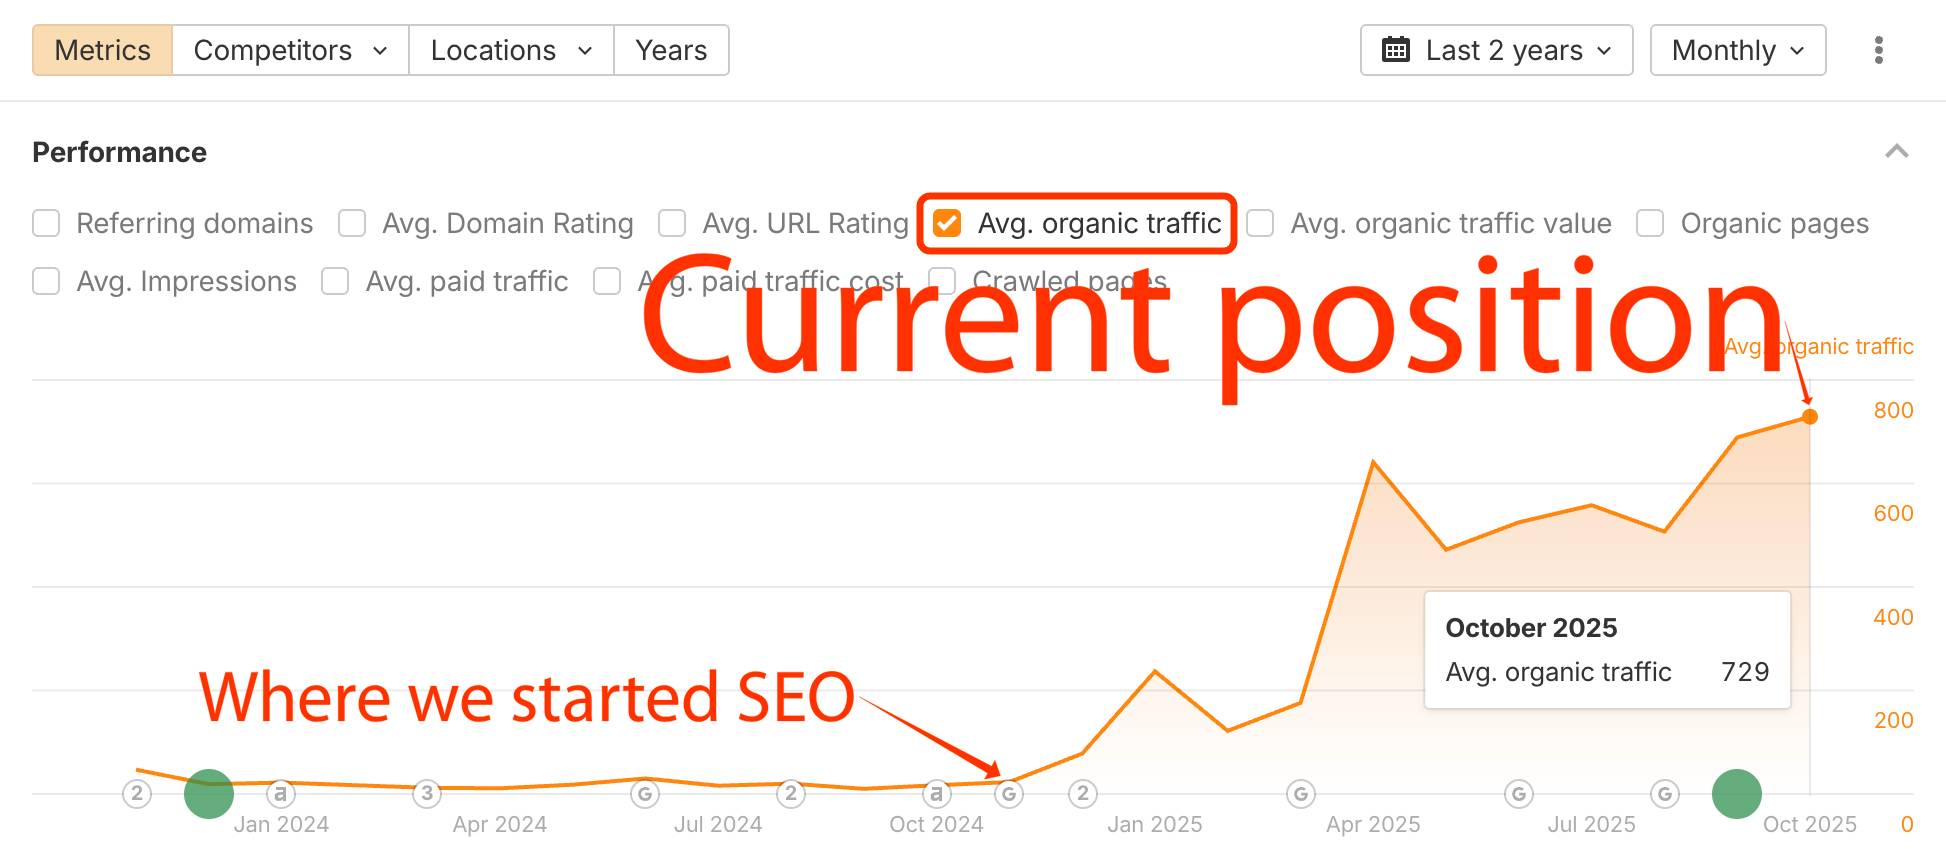Image resolution: width=1946 pixels, height=864 pixels.
Task: Uncheck the Avg. organic traffic checkbox
Action: [947, 223]
